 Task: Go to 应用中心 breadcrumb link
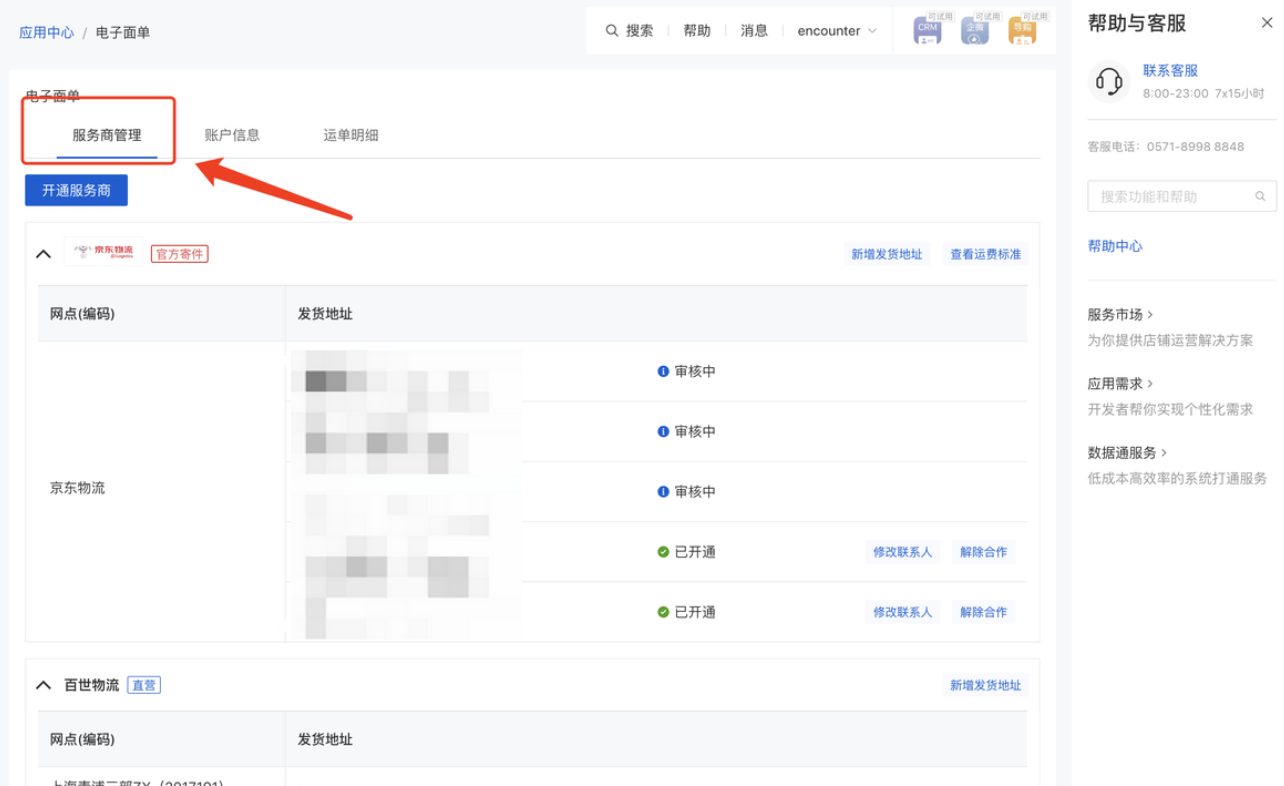pos(47,33)
